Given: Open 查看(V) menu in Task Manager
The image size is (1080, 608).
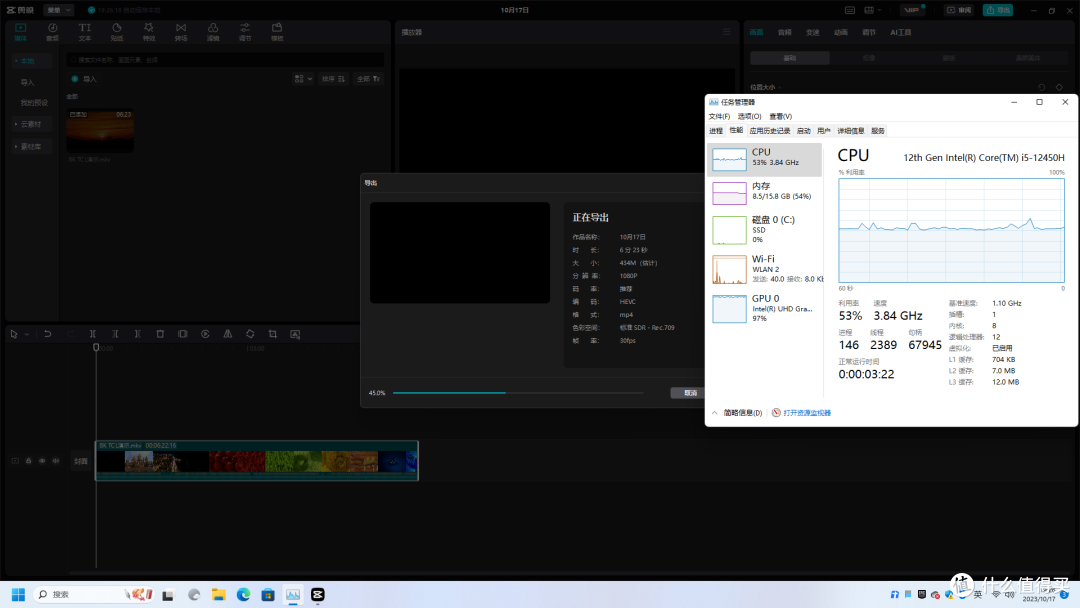Looking at the screenshot, I should [x=780, y=116].
